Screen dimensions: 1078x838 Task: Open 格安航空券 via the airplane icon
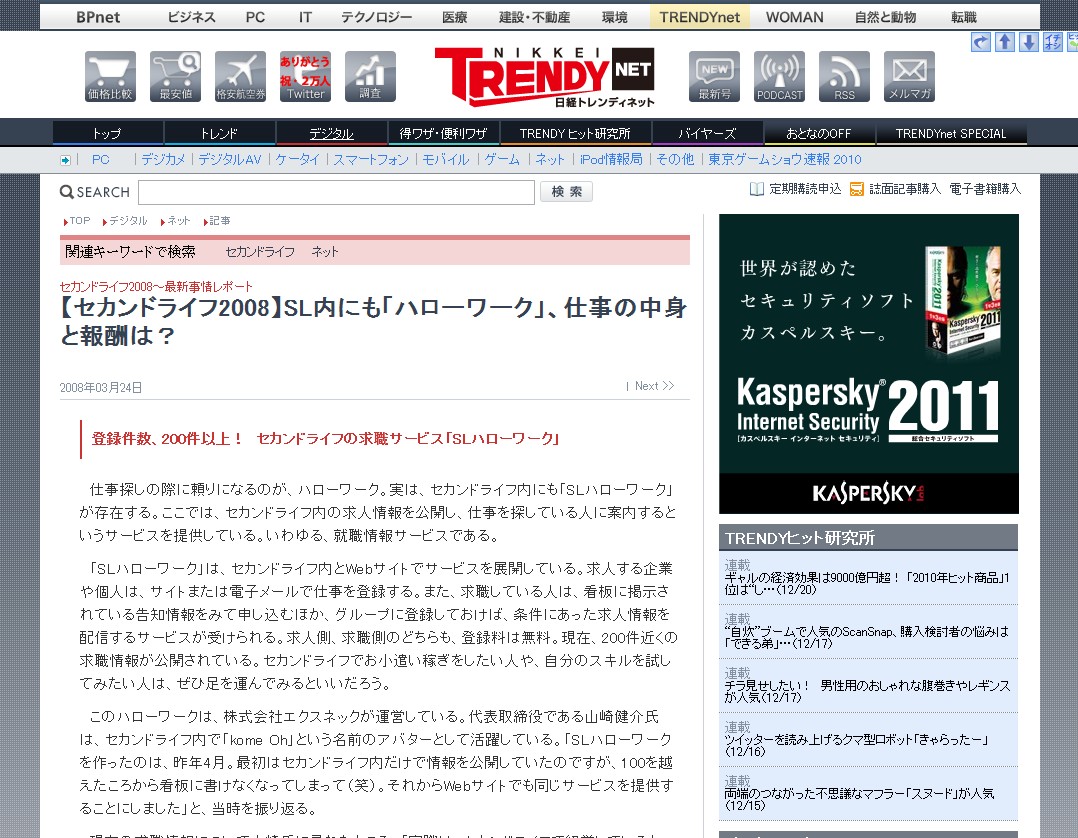point(240,72)
